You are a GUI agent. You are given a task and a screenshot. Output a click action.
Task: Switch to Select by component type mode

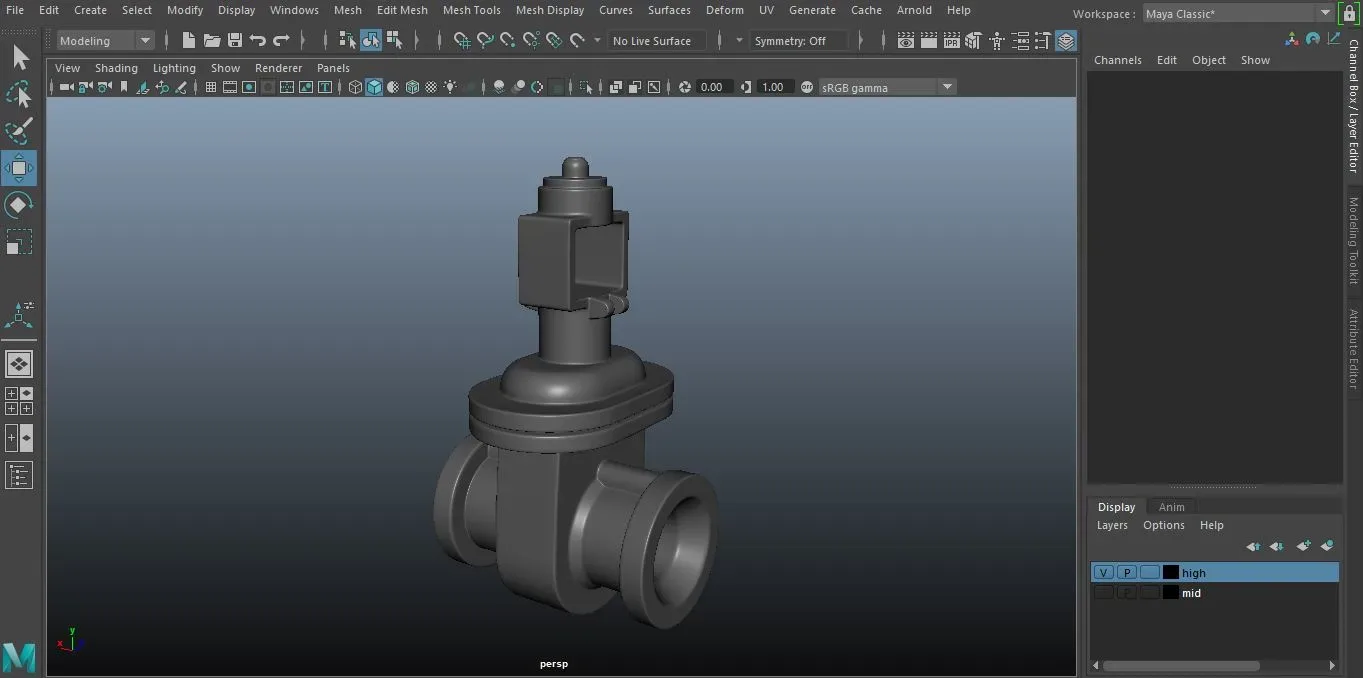(x=395, y=41)
